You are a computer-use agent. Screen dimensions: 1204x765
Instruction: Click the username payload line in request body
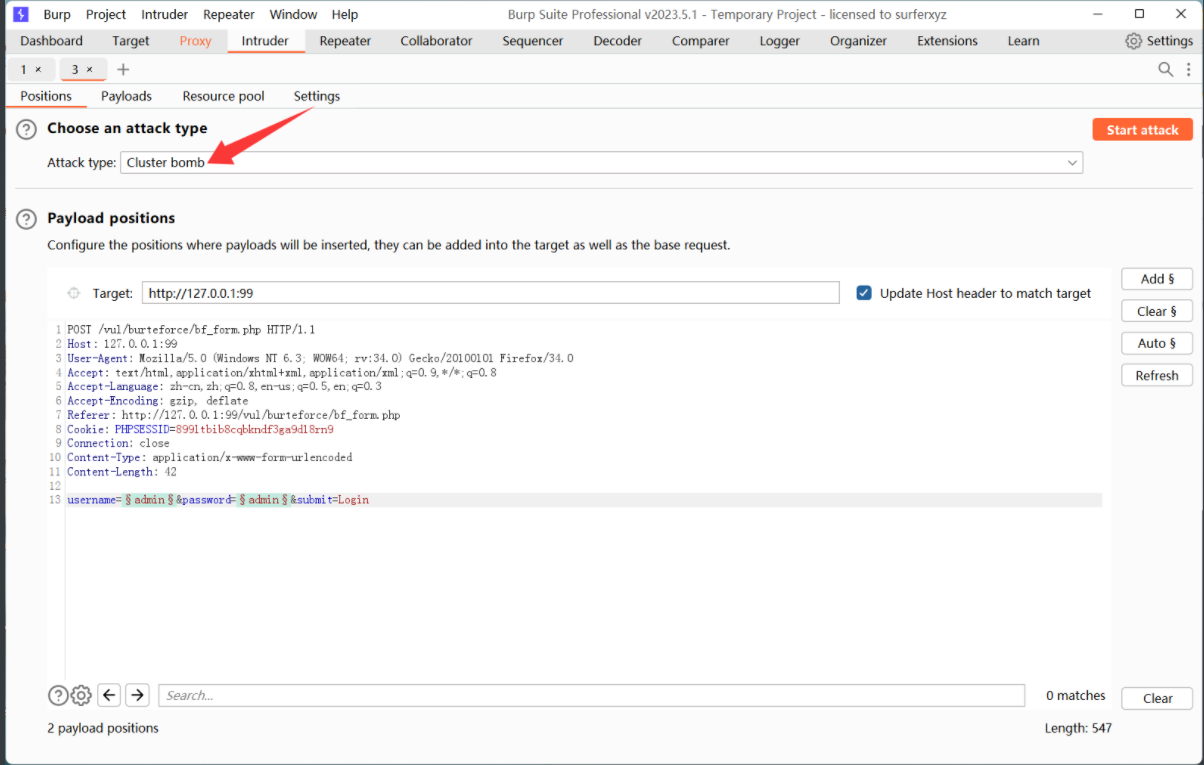click(218, 499)
